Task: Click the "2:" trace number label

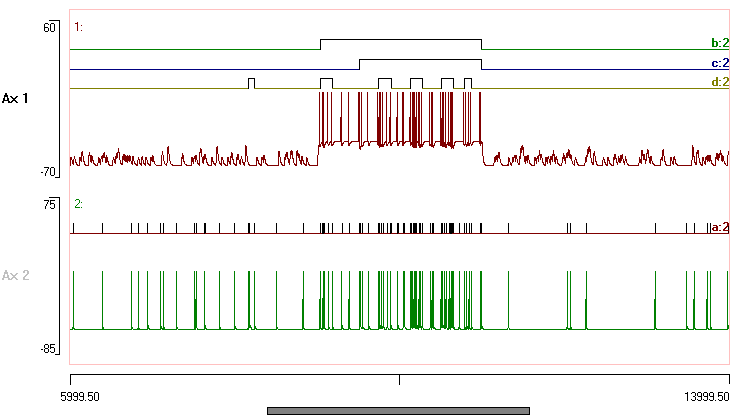Action: [x=79, y=204]
